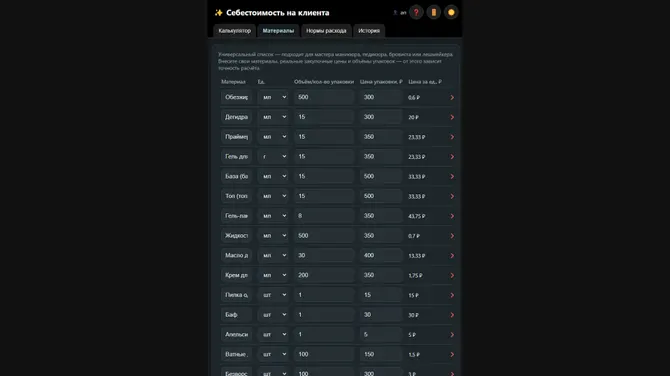Go to the История tab
The width and height of the screenshot is (670, 376).
point(369,31)
